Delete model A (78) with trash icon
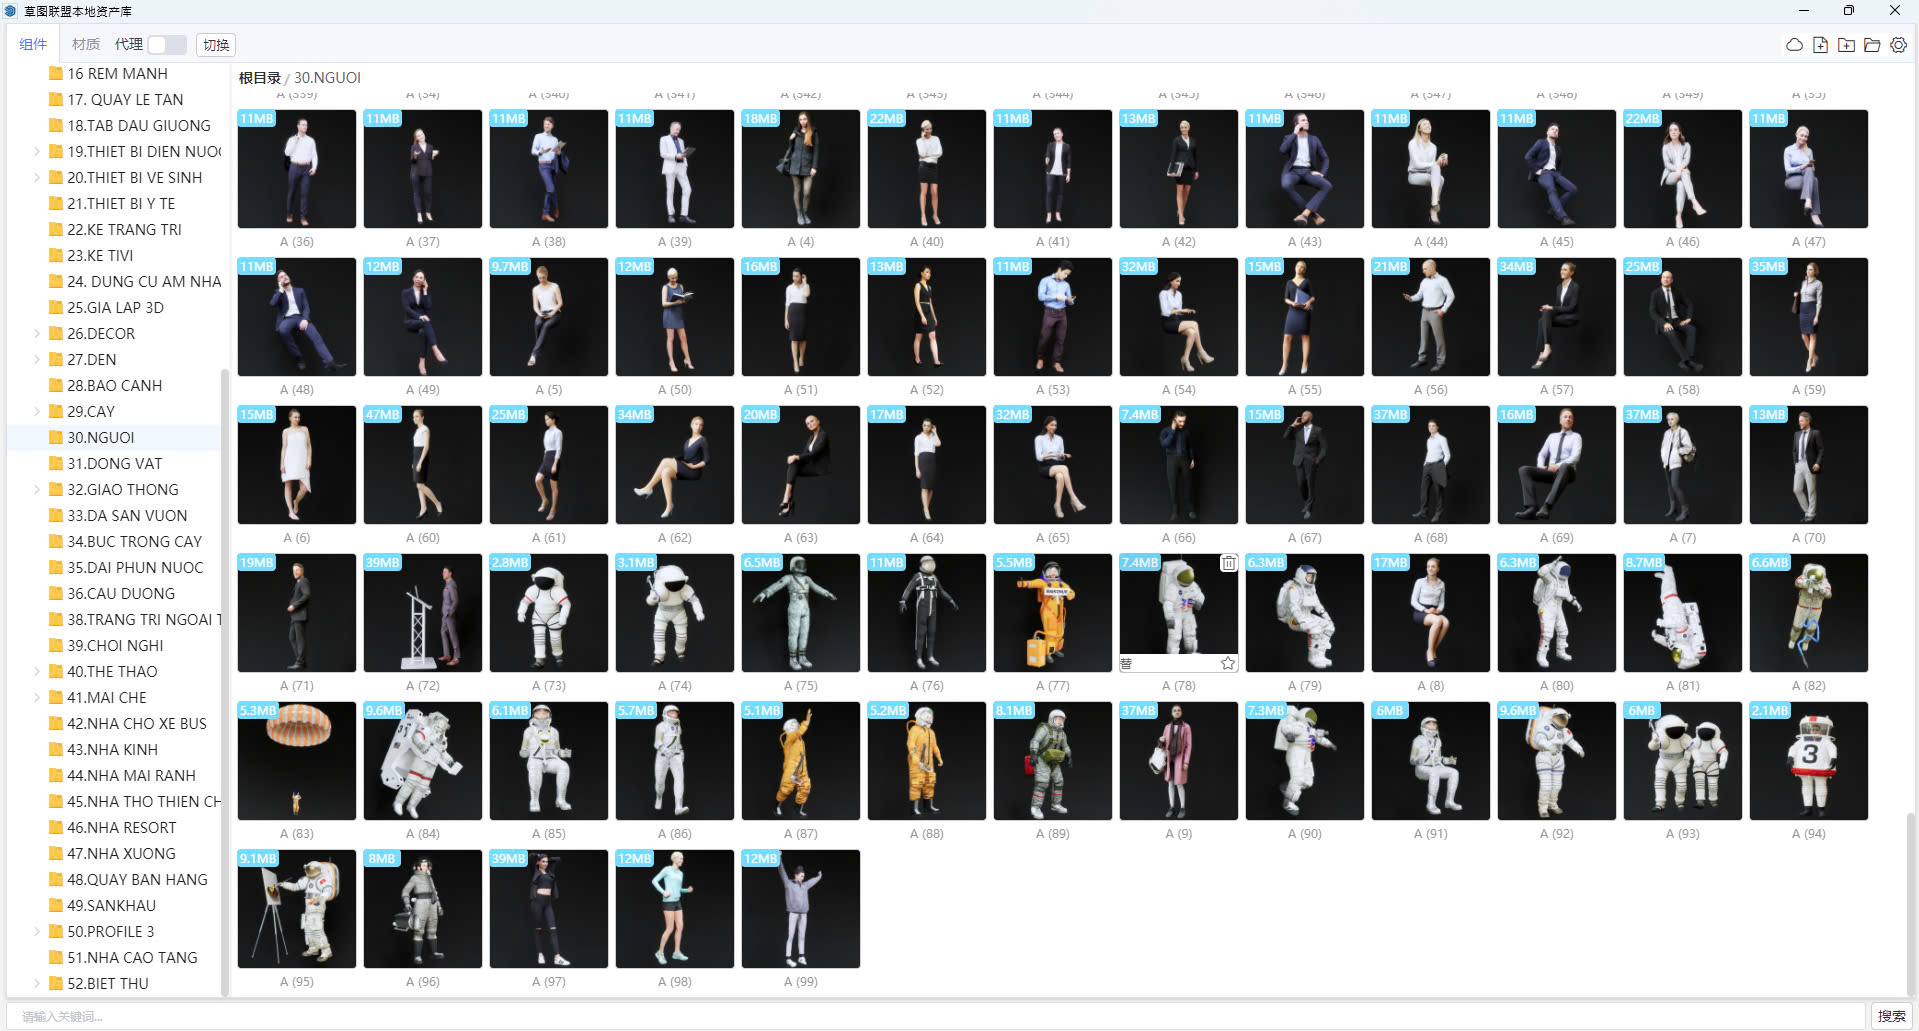1919x1031 pixels. point(1228,564)
